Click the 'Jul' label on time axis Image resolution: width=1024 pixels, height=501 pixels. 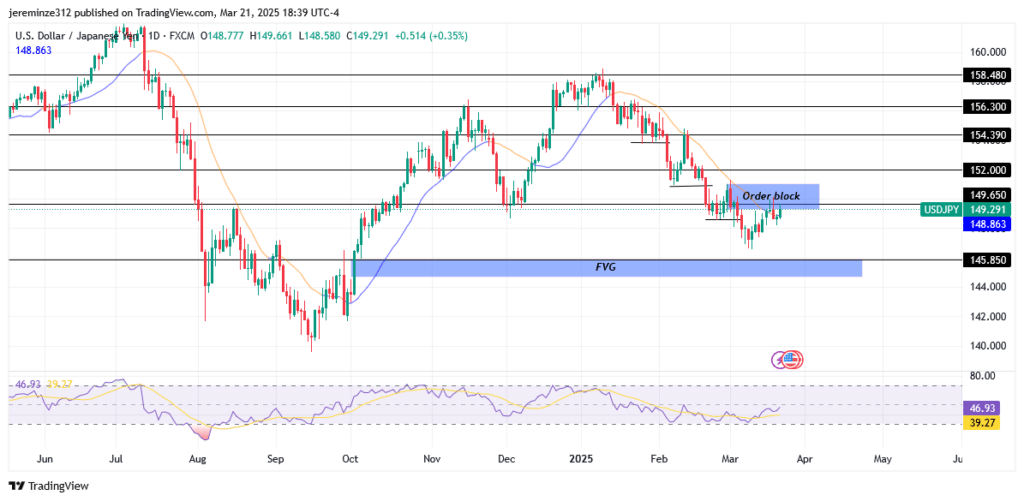tap(116, 459)
